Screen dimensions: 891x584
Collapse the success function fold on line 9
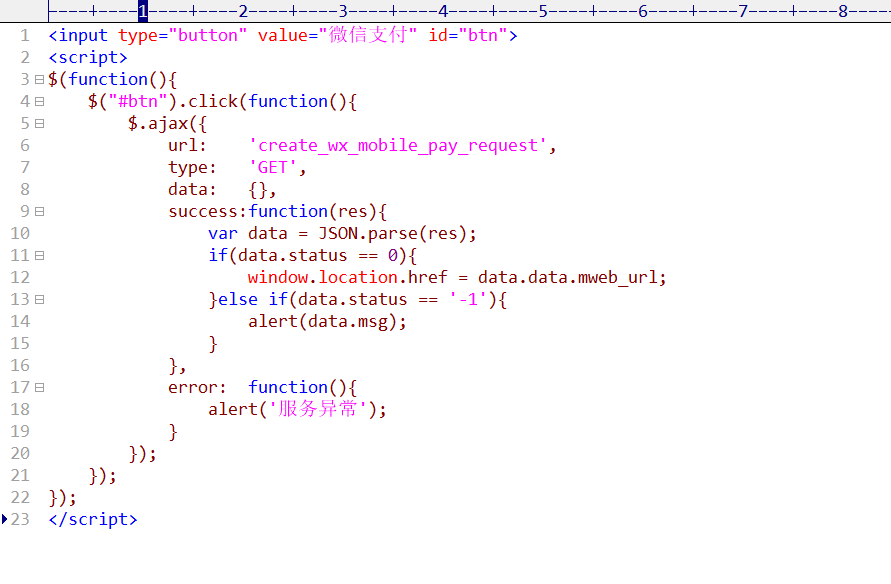point(39,212)
